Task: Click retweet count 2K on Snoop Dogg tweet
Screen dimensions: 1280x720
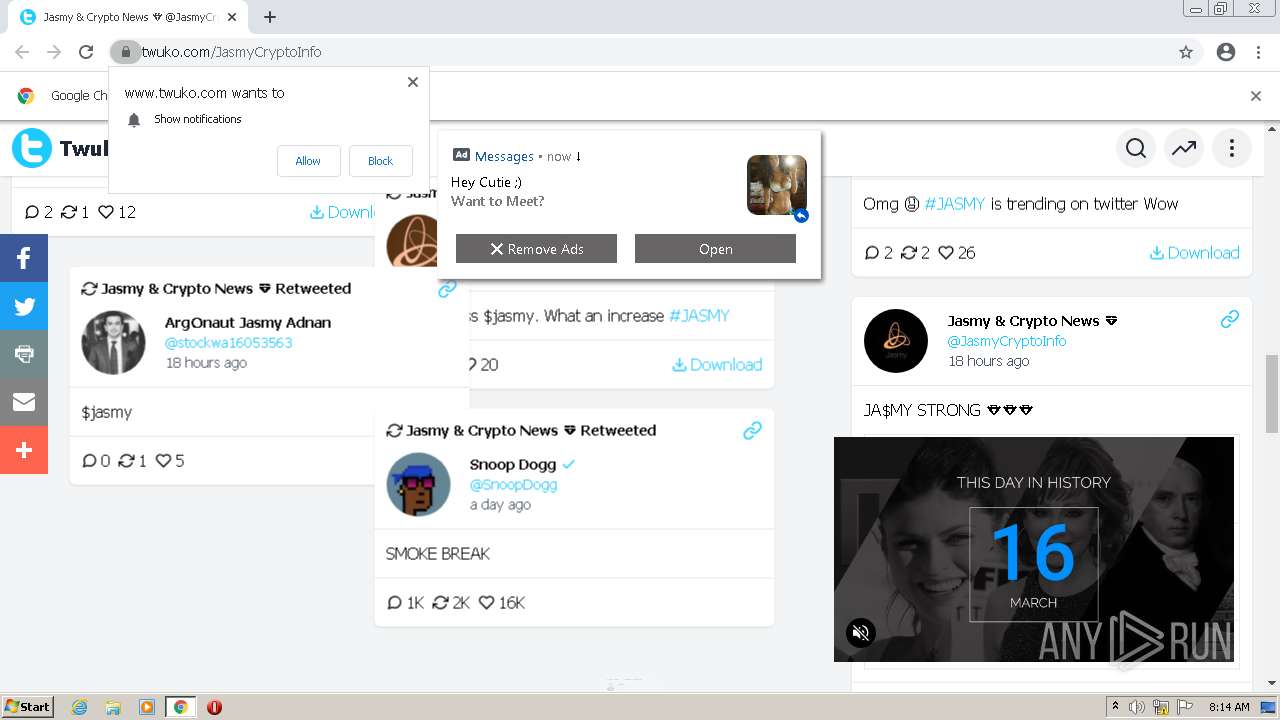Action: [451, 602]
